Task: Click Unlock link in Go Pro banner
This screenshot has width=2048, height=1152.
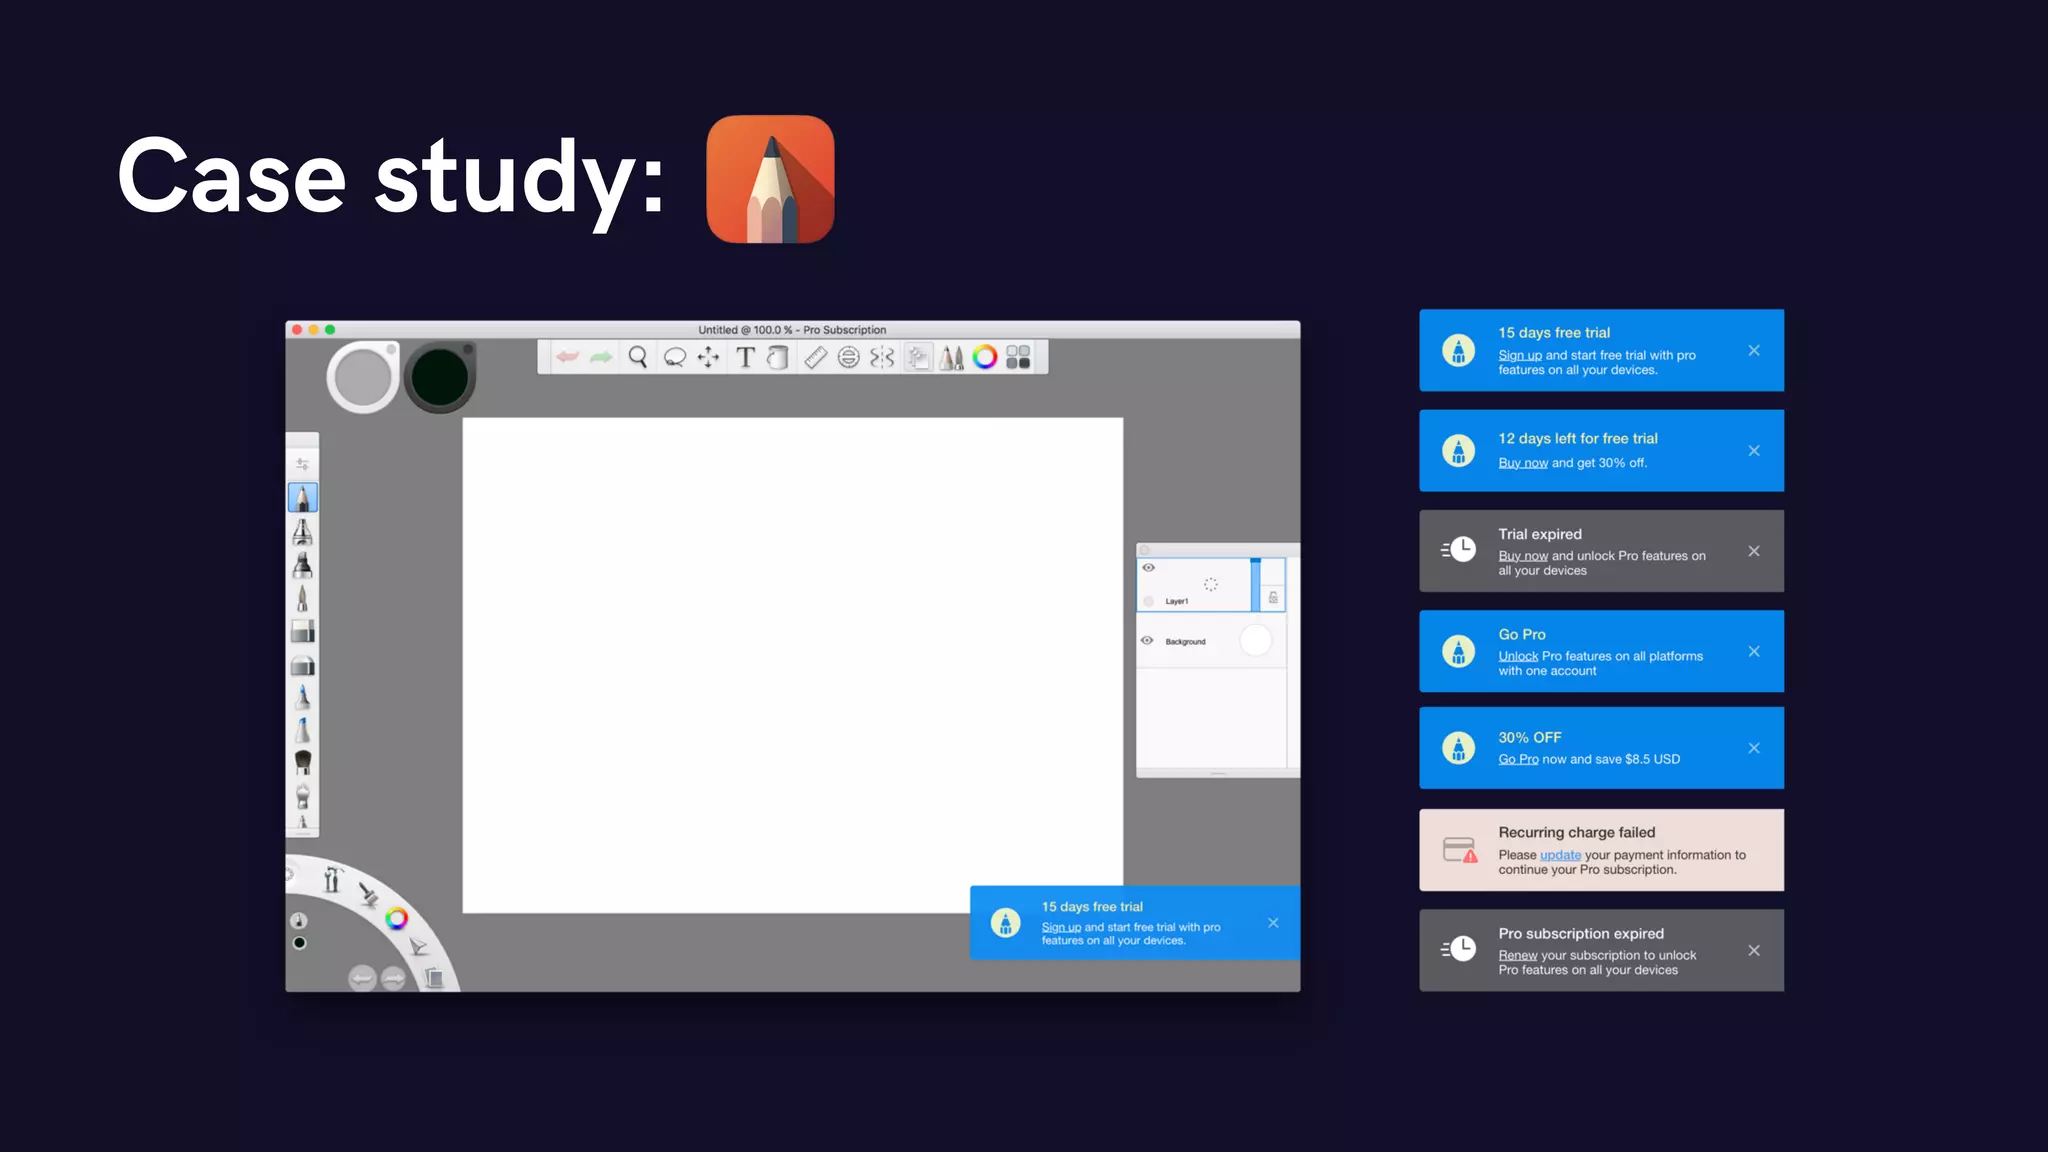Action: click(1518, 656)
